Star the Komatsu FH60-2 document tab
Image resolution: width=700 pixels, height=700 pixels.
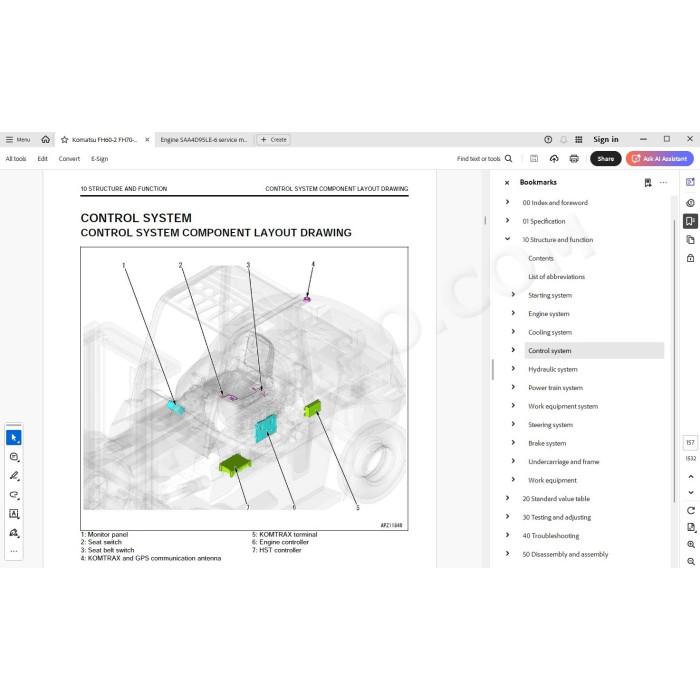(64, 140)
